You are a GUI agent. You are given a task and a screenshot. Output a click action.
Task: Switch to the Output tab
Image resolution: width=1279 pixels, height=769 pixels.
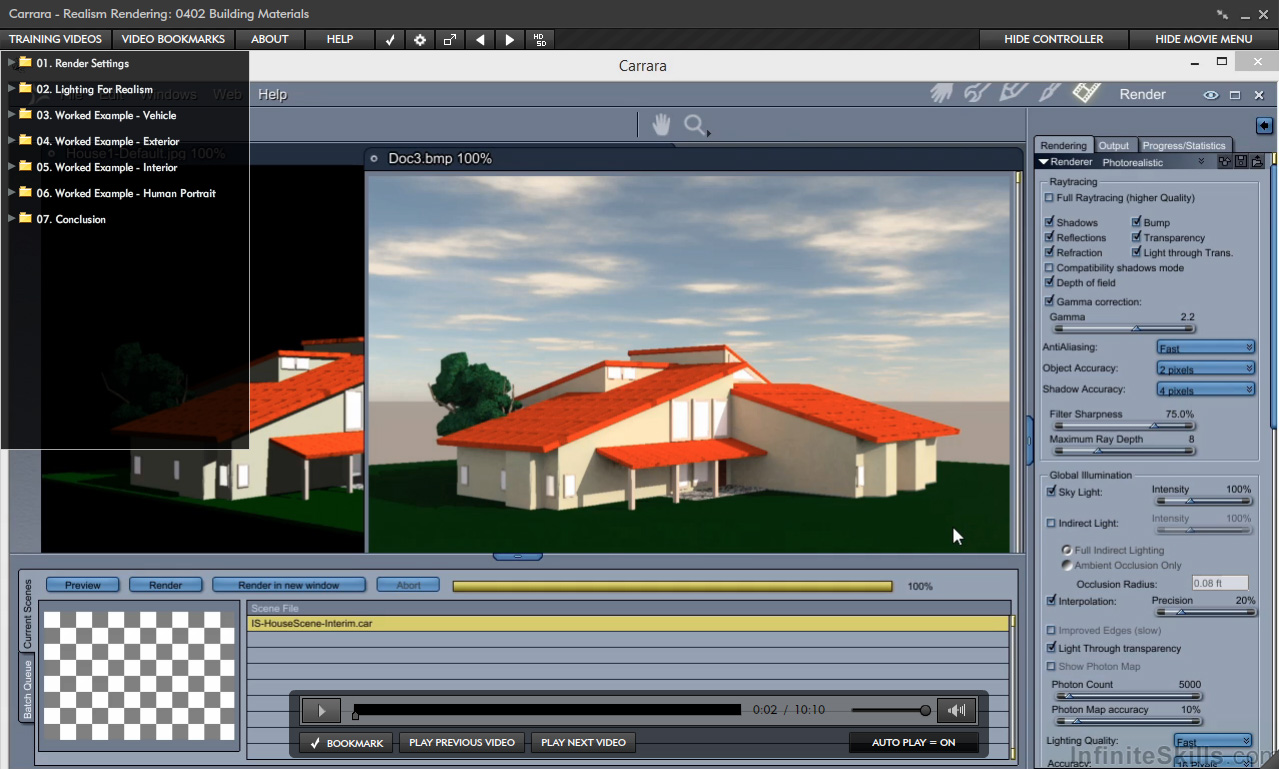pos(1113,145)
